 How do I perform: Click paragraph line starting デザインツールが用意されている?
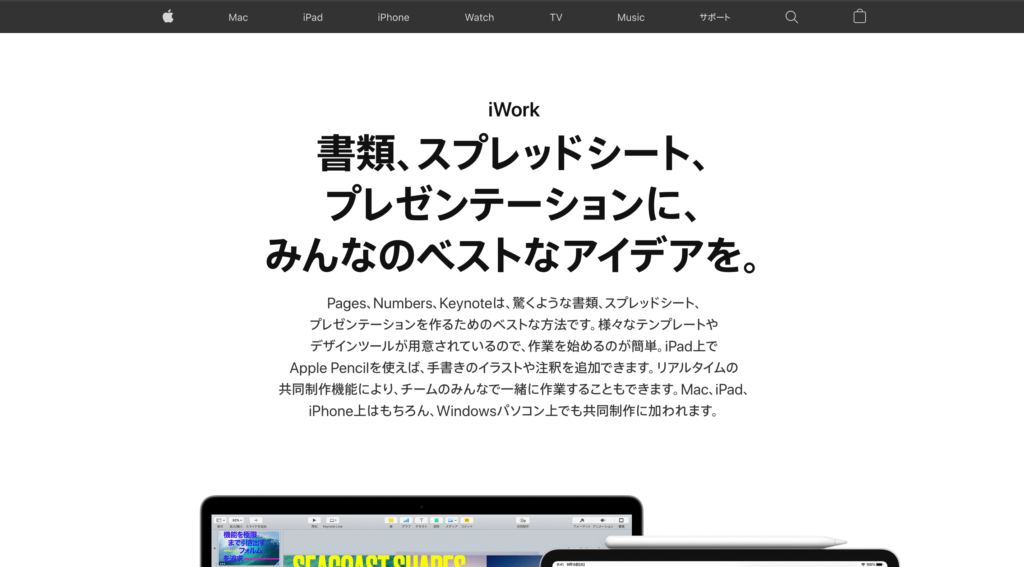[x=513, y=346]
